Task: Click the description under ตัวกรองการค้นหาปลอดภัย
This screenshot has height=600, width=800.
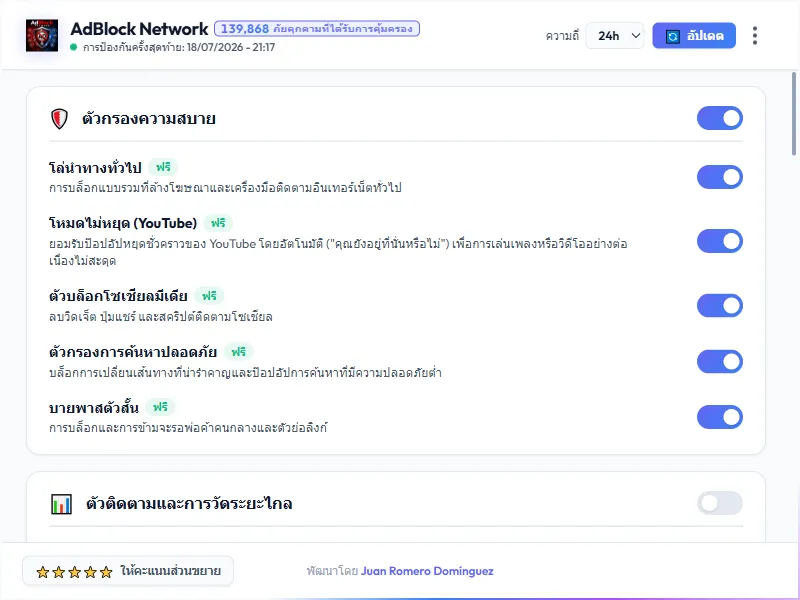Action: click(245, 373)
